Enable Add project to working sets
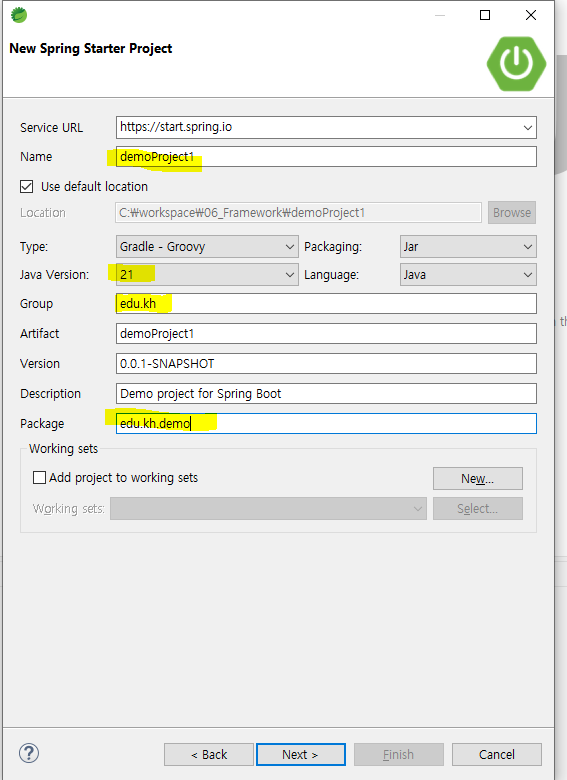Screen dimensions: 567x780 coord(39,478)
